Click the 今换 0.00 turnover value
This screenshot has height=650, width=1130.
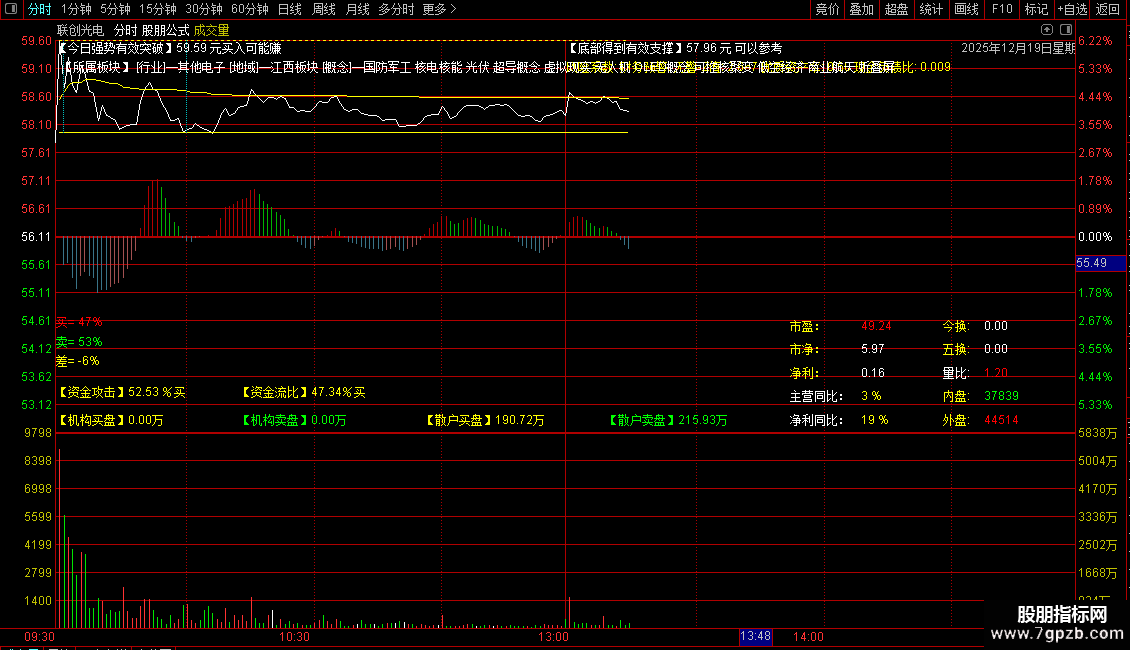(996, 326)
